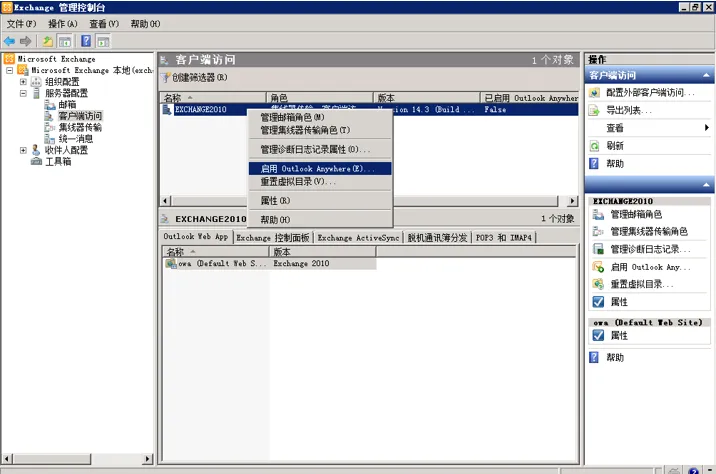Expand 查看 submenu arrow in actions
This screenshot has height=474, width=716.
(706, 128)
